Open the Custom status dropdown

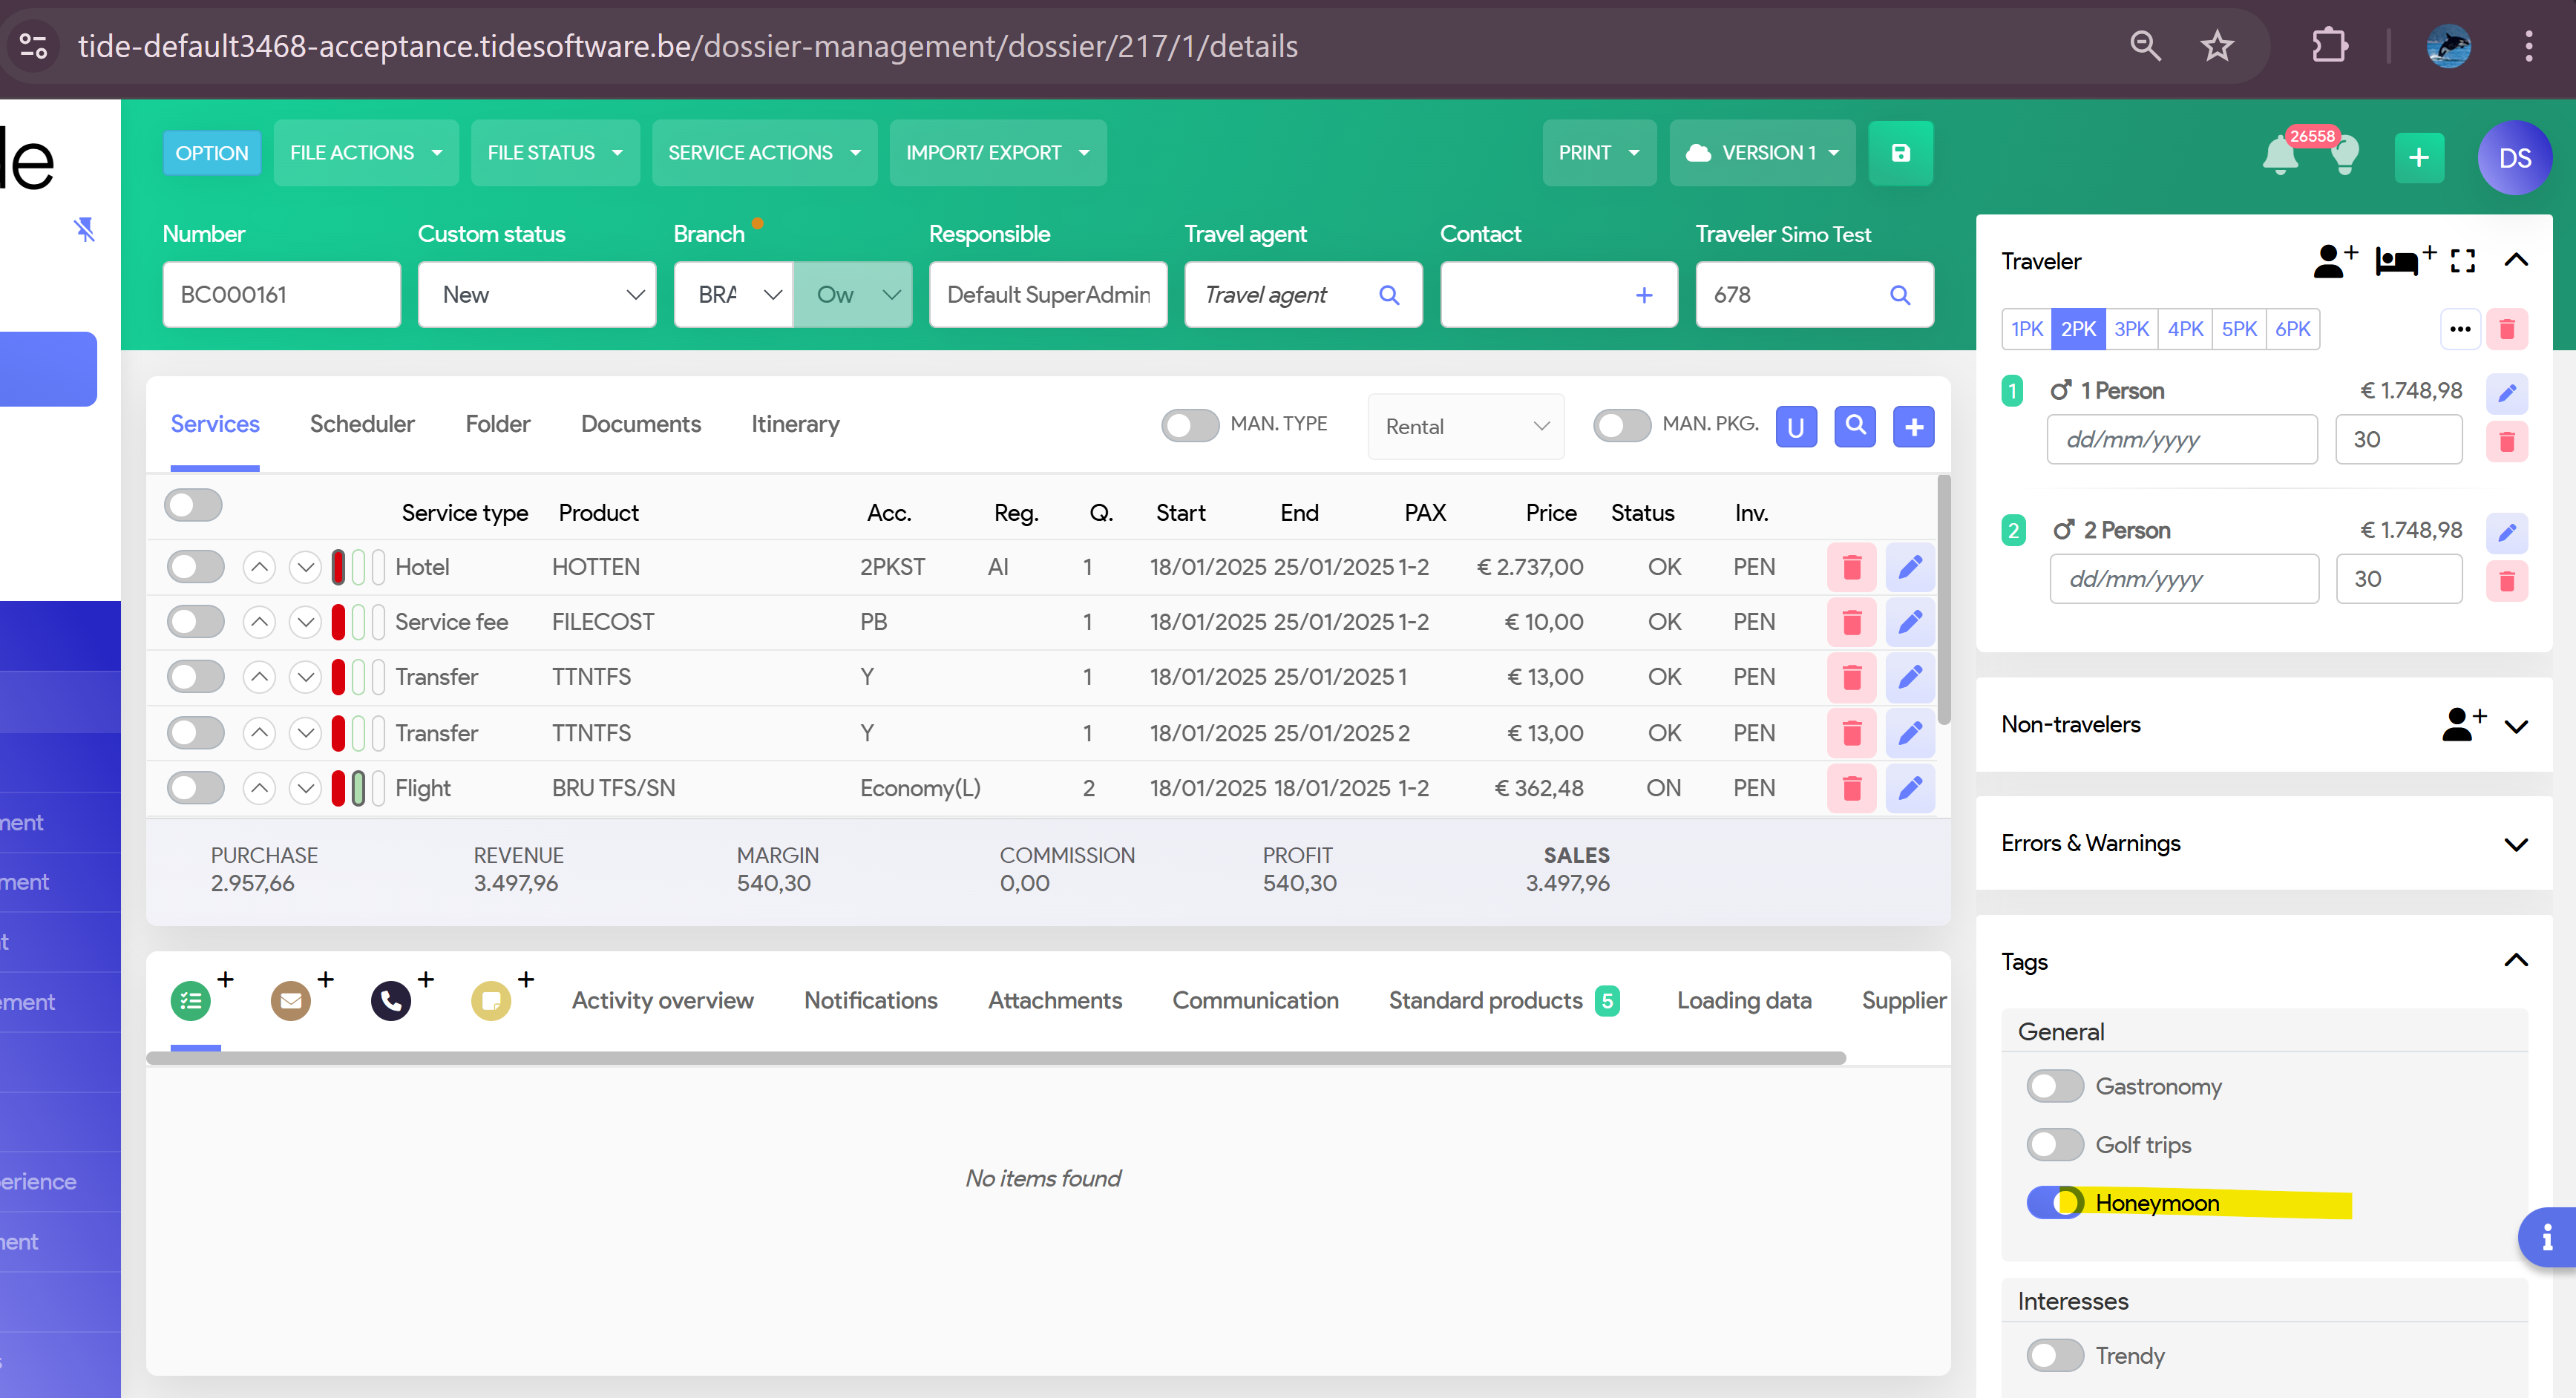point(537,295)
